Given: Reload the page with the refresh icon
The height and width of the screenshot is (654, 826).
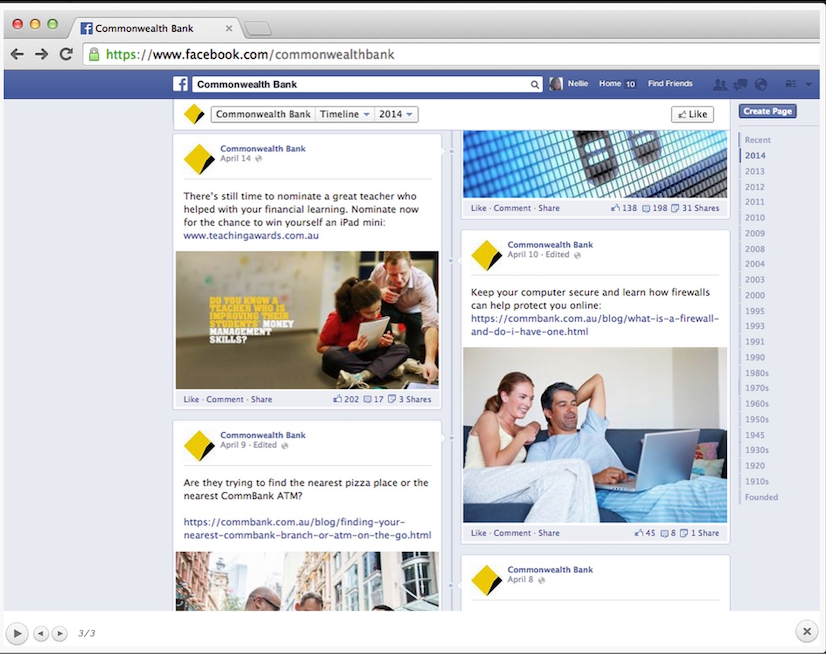Looking at the screenshot, I should pos(66,54).
